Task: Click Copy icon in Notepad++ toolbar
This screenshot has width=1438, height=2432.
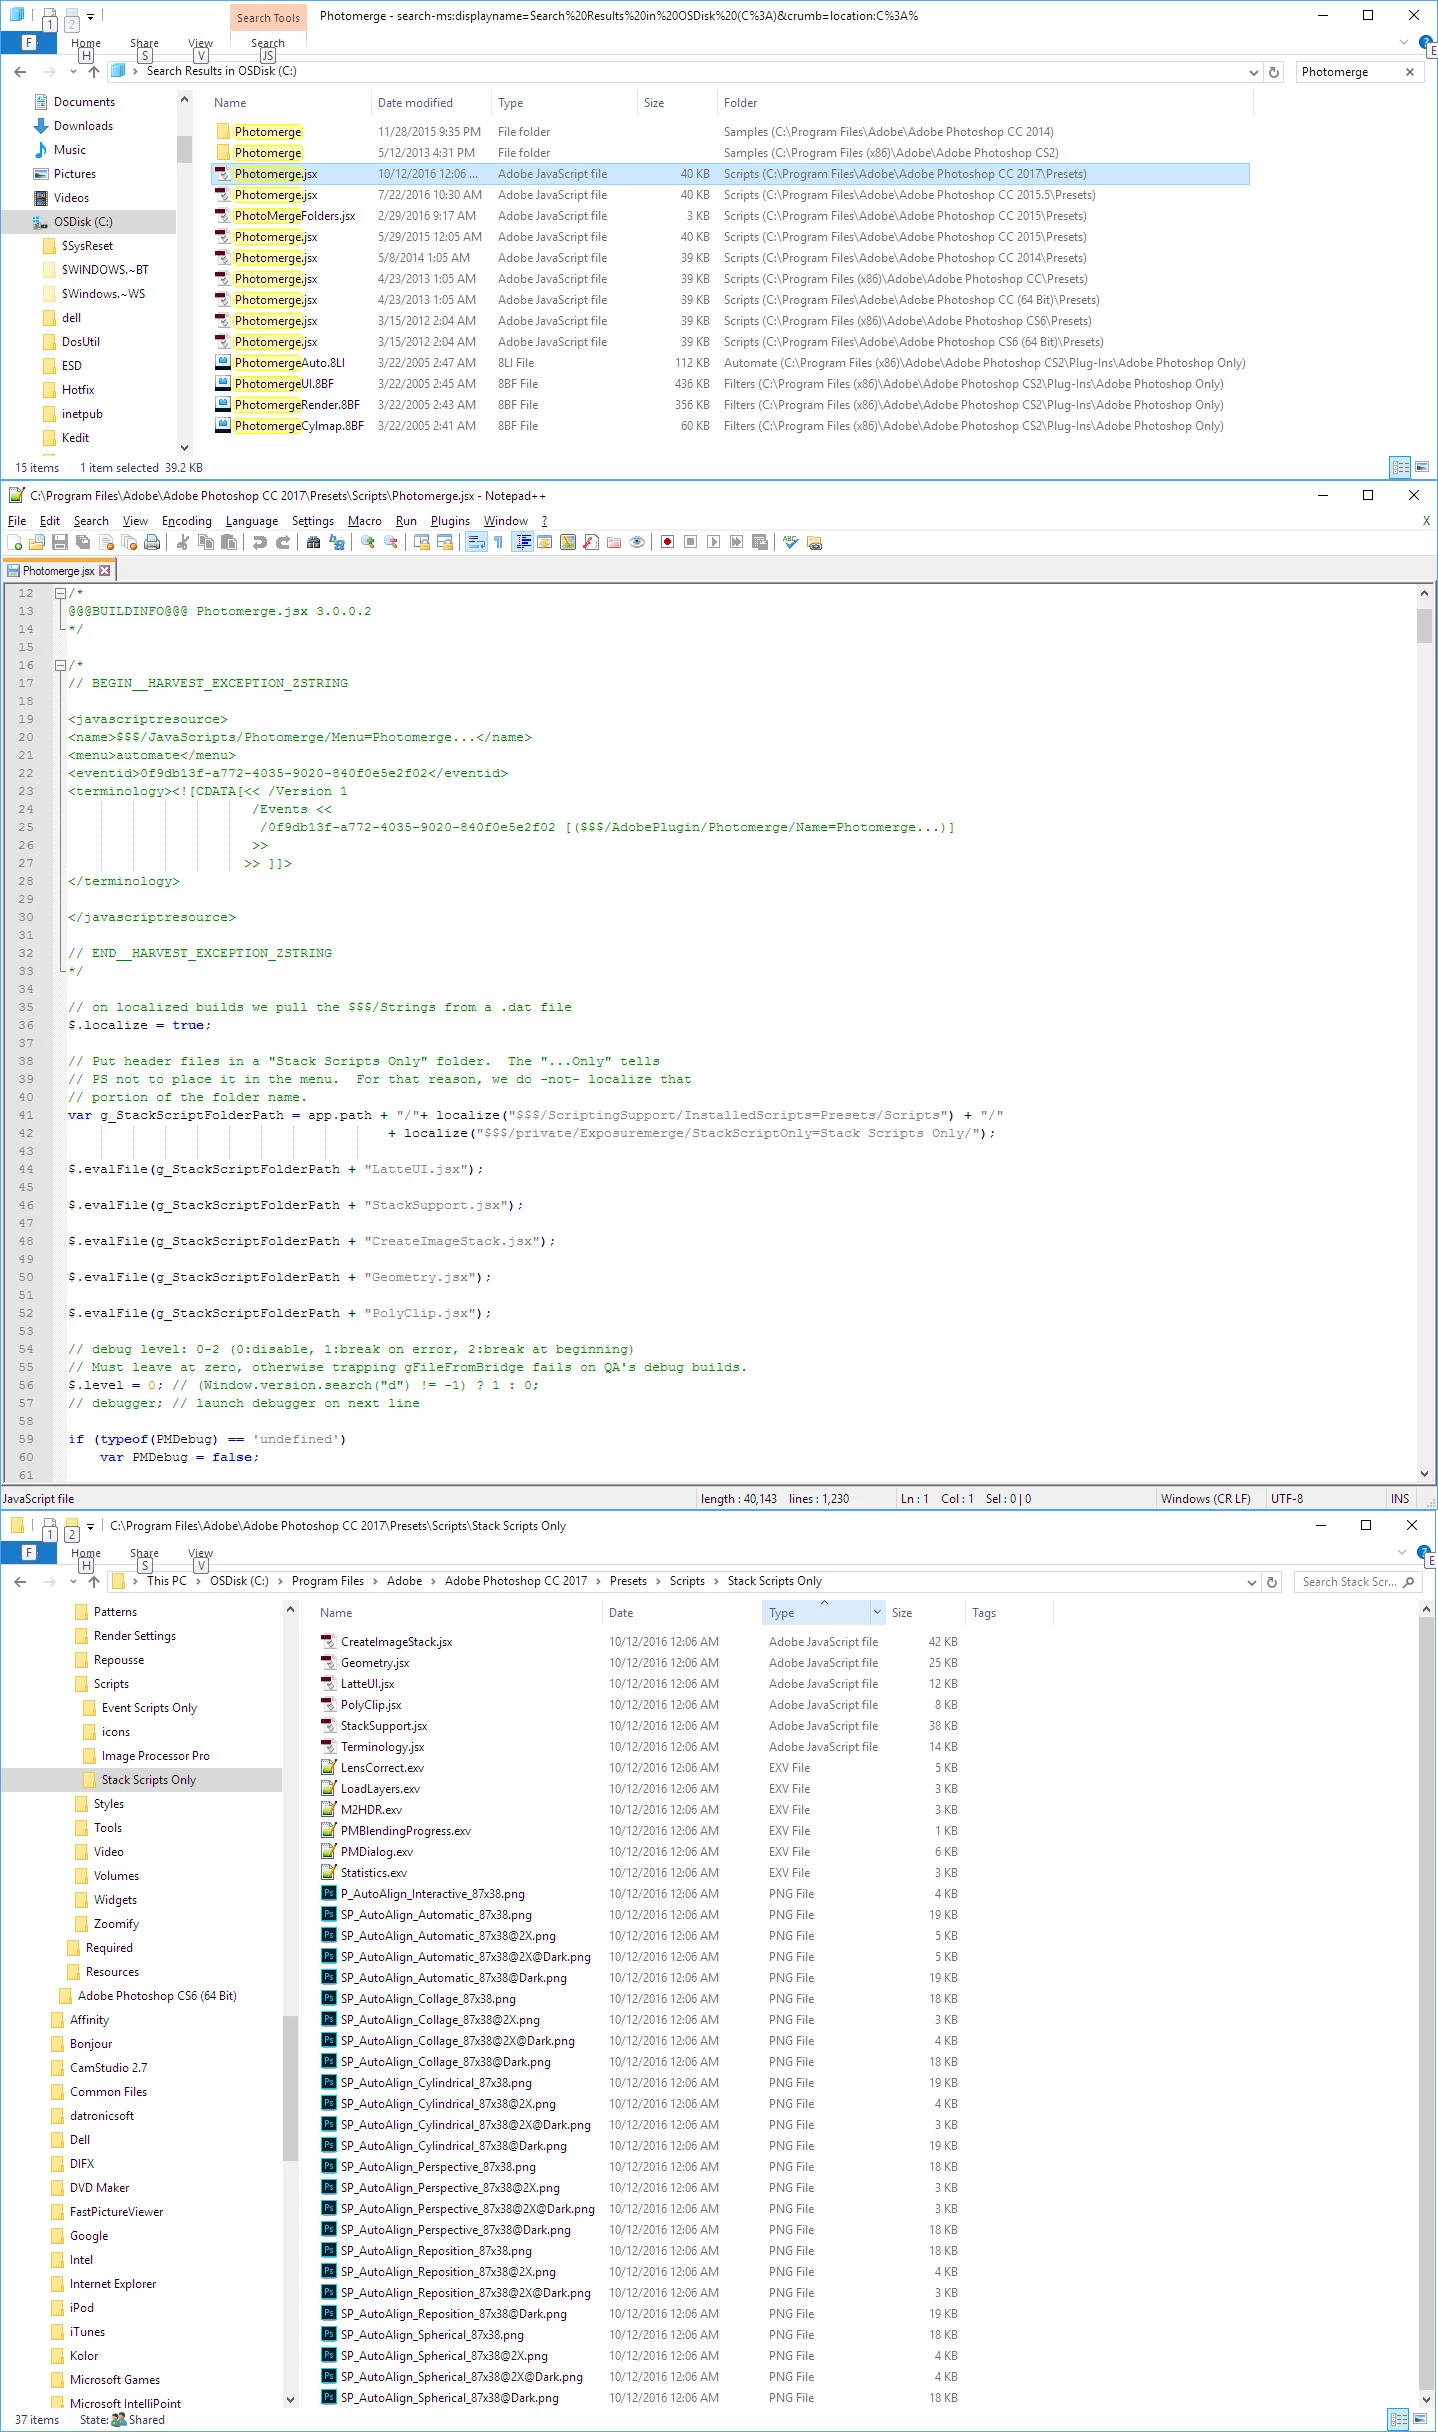Action: (206, 542)
